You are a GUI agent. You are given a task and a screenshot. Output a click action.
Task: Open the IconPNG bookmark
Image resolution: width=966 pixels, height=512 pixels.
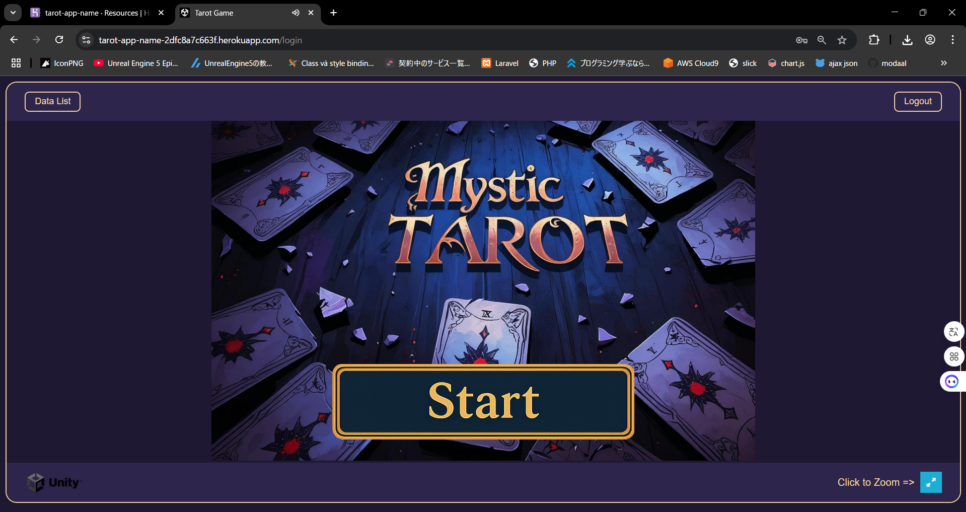62,63
